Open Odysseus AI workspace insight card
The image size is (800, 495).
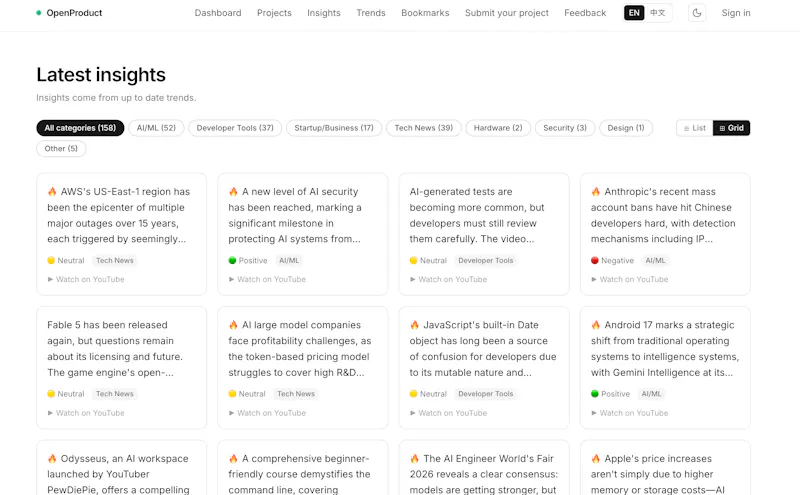(x=121, y=468)
